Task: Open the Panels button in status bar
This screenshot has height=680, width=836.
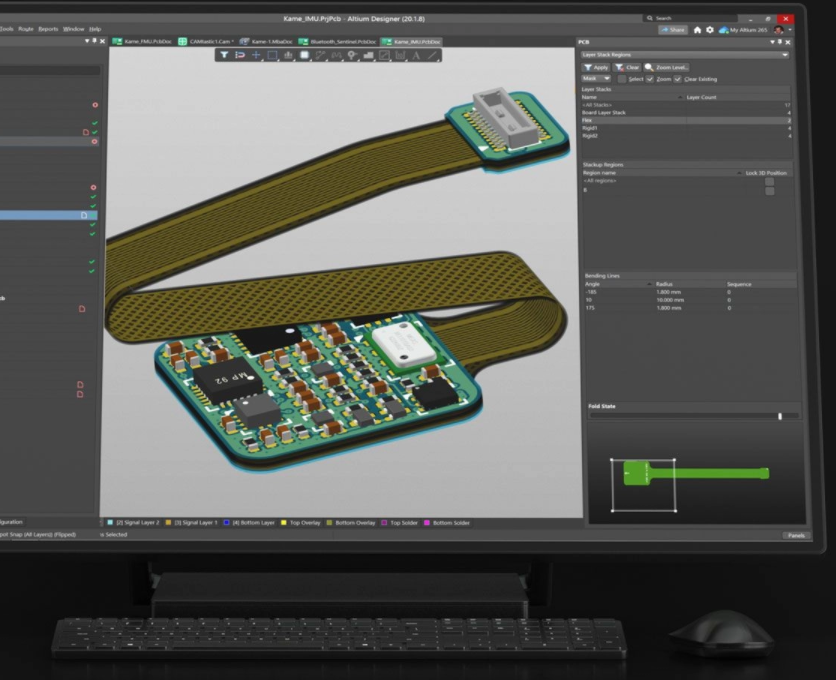Action: (x=796, y=535)
